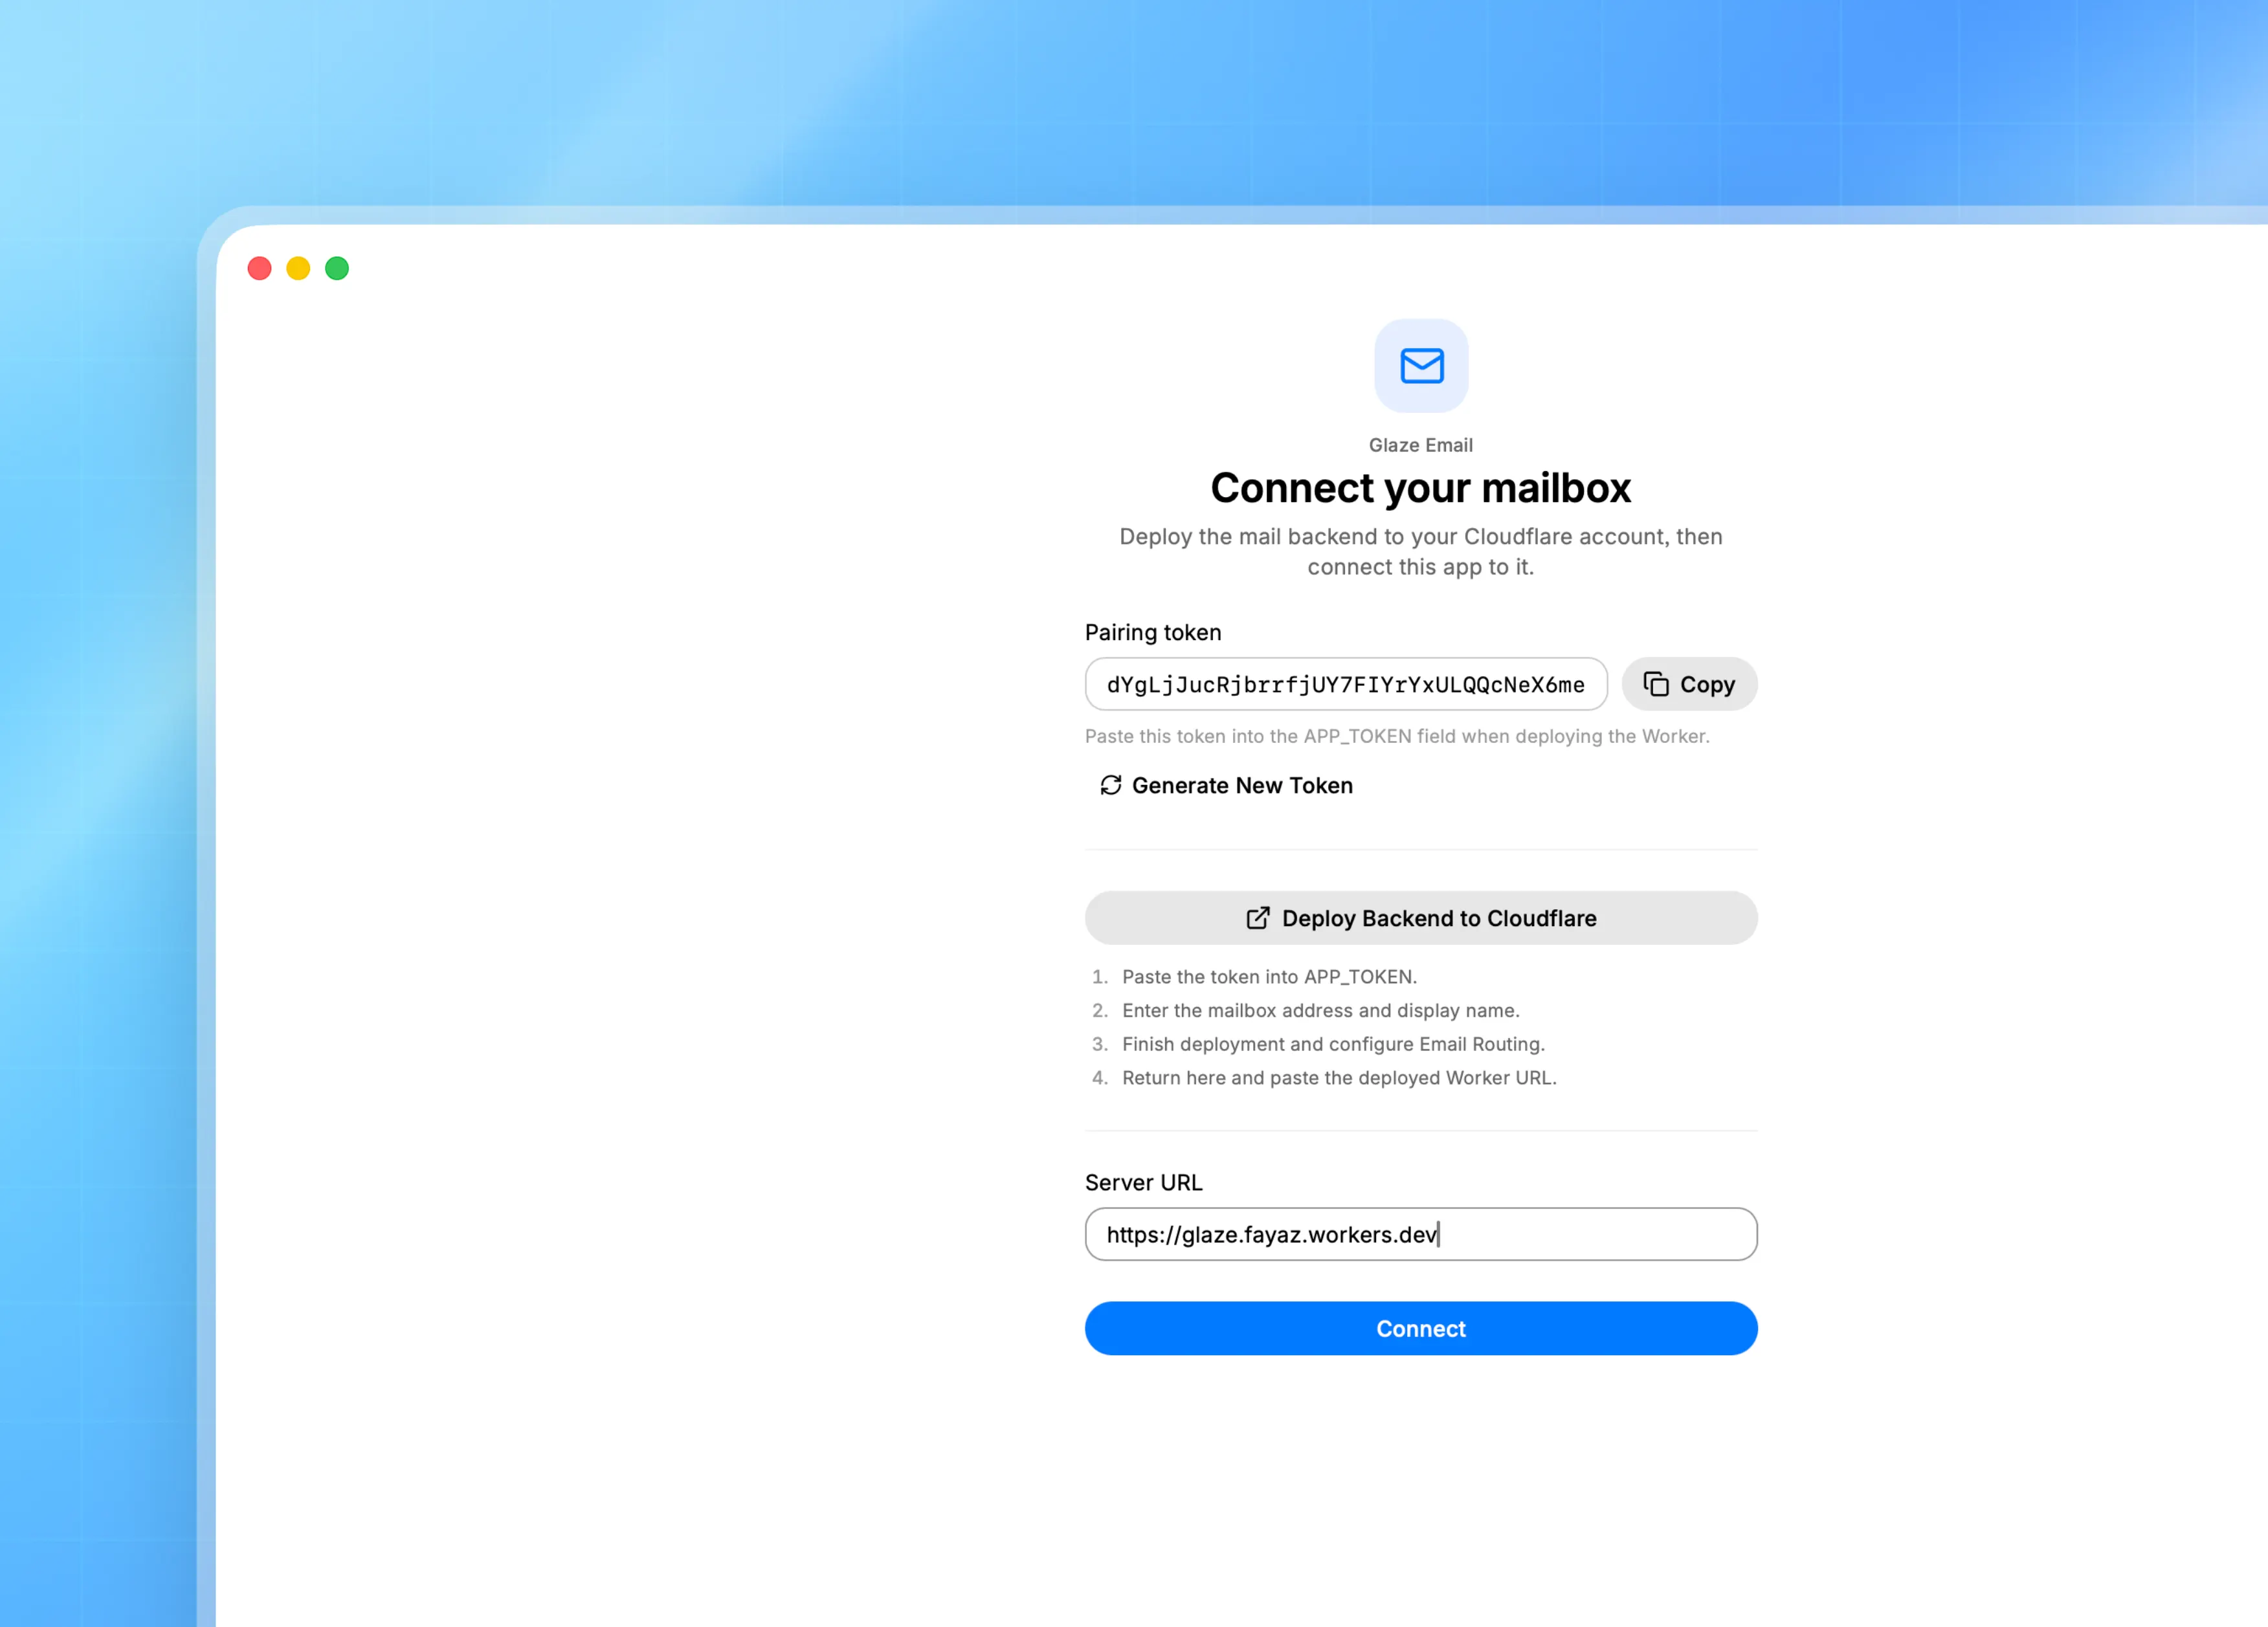Click the 'Deploy the mail backend' description text

(1421, 552)
